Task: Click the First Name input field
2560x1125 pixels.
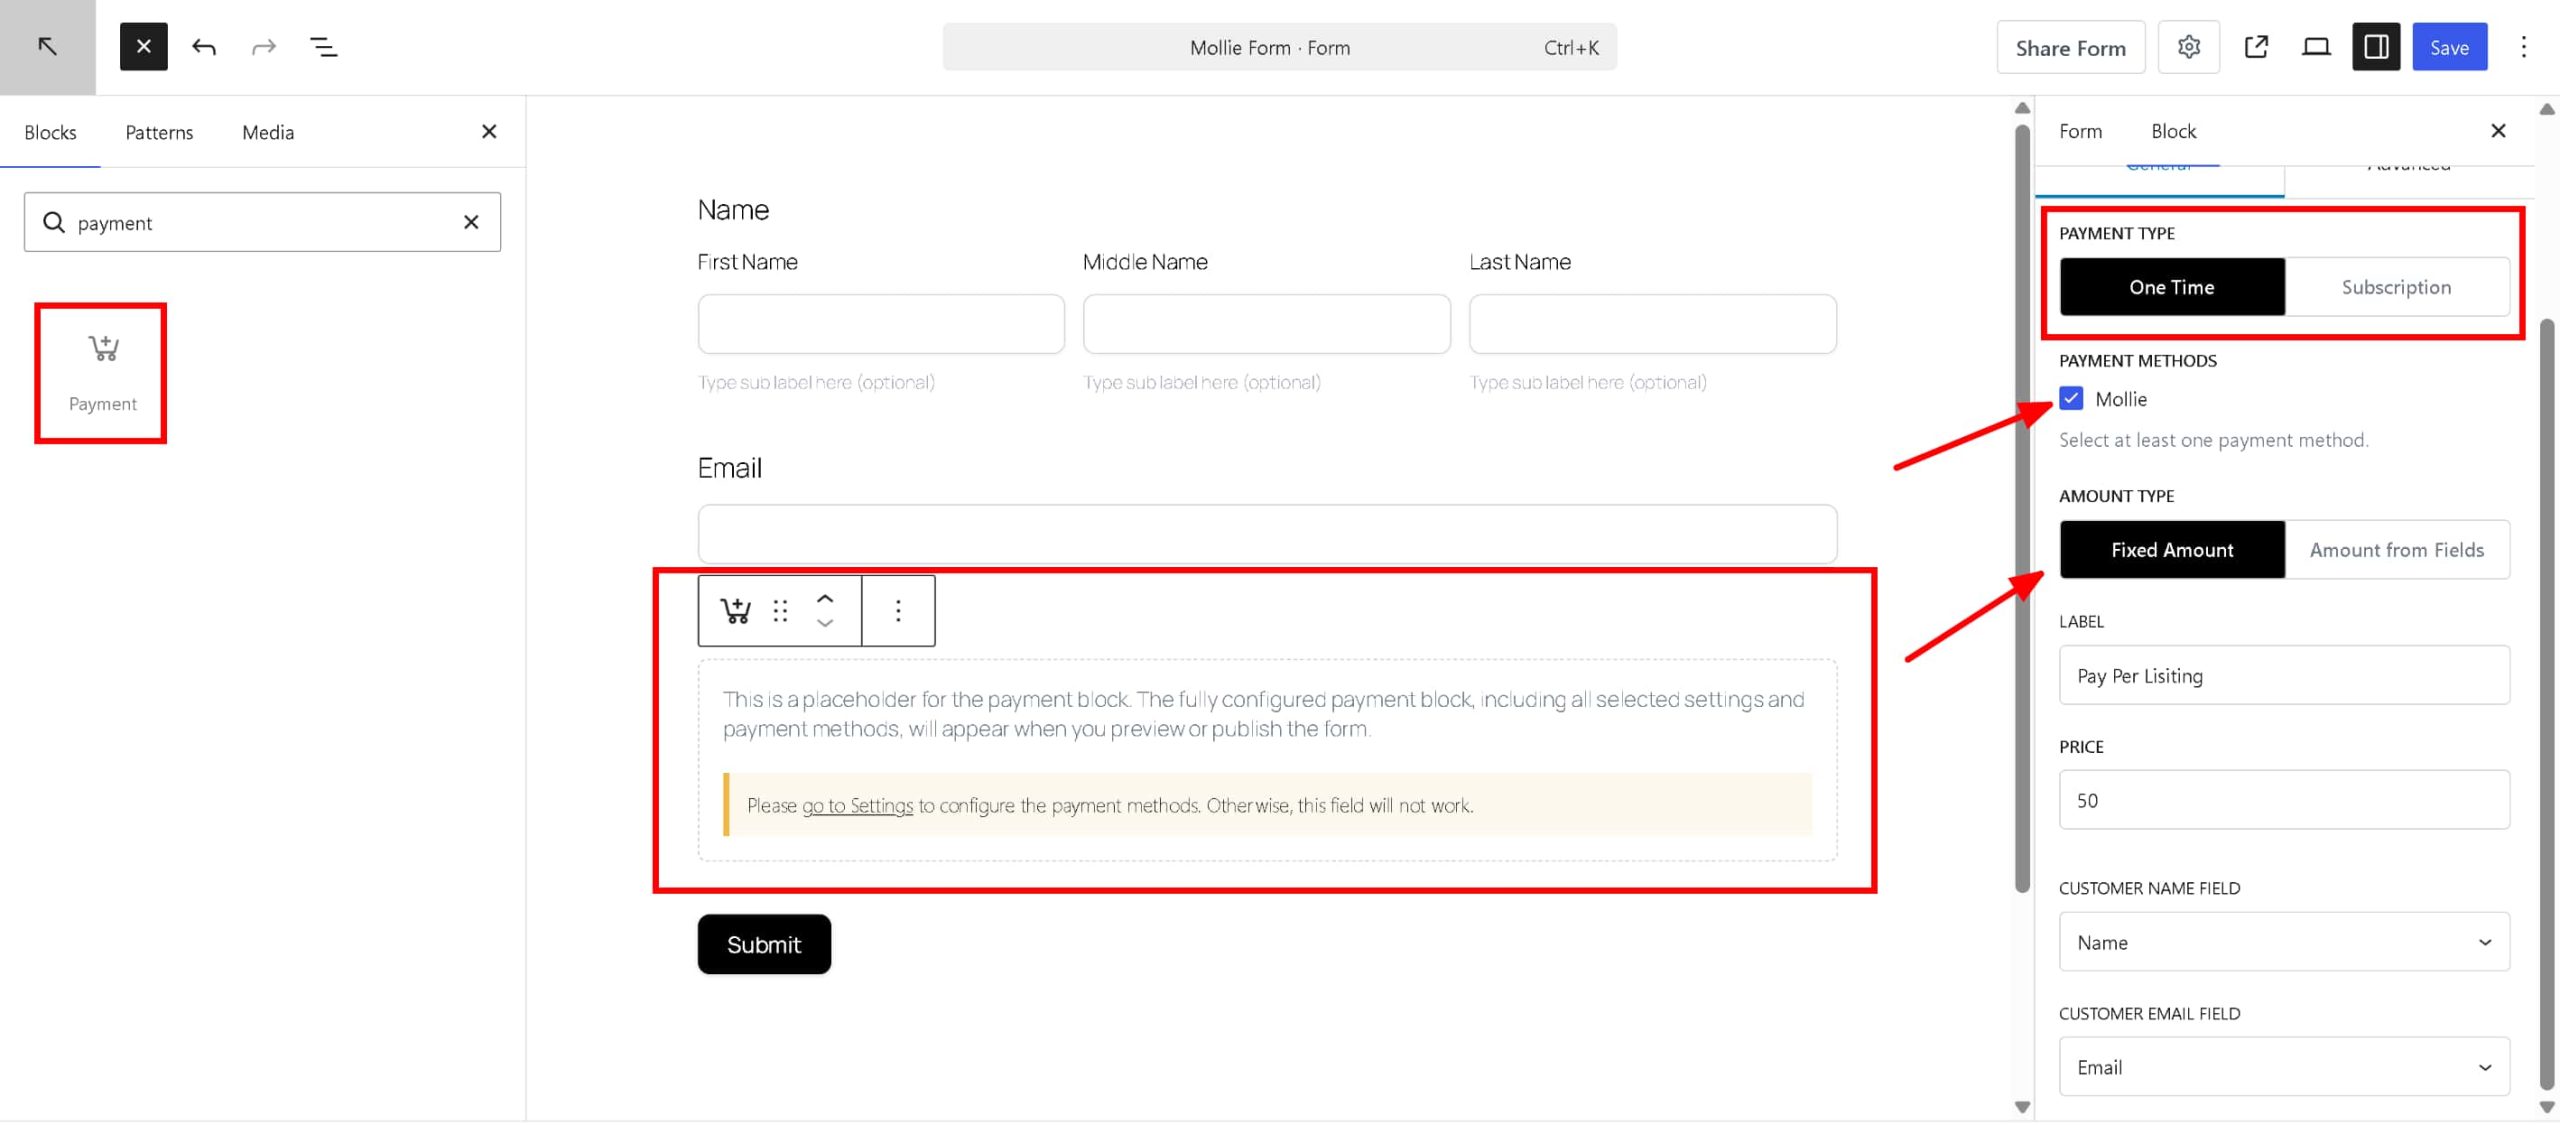Action: point(881,324)
